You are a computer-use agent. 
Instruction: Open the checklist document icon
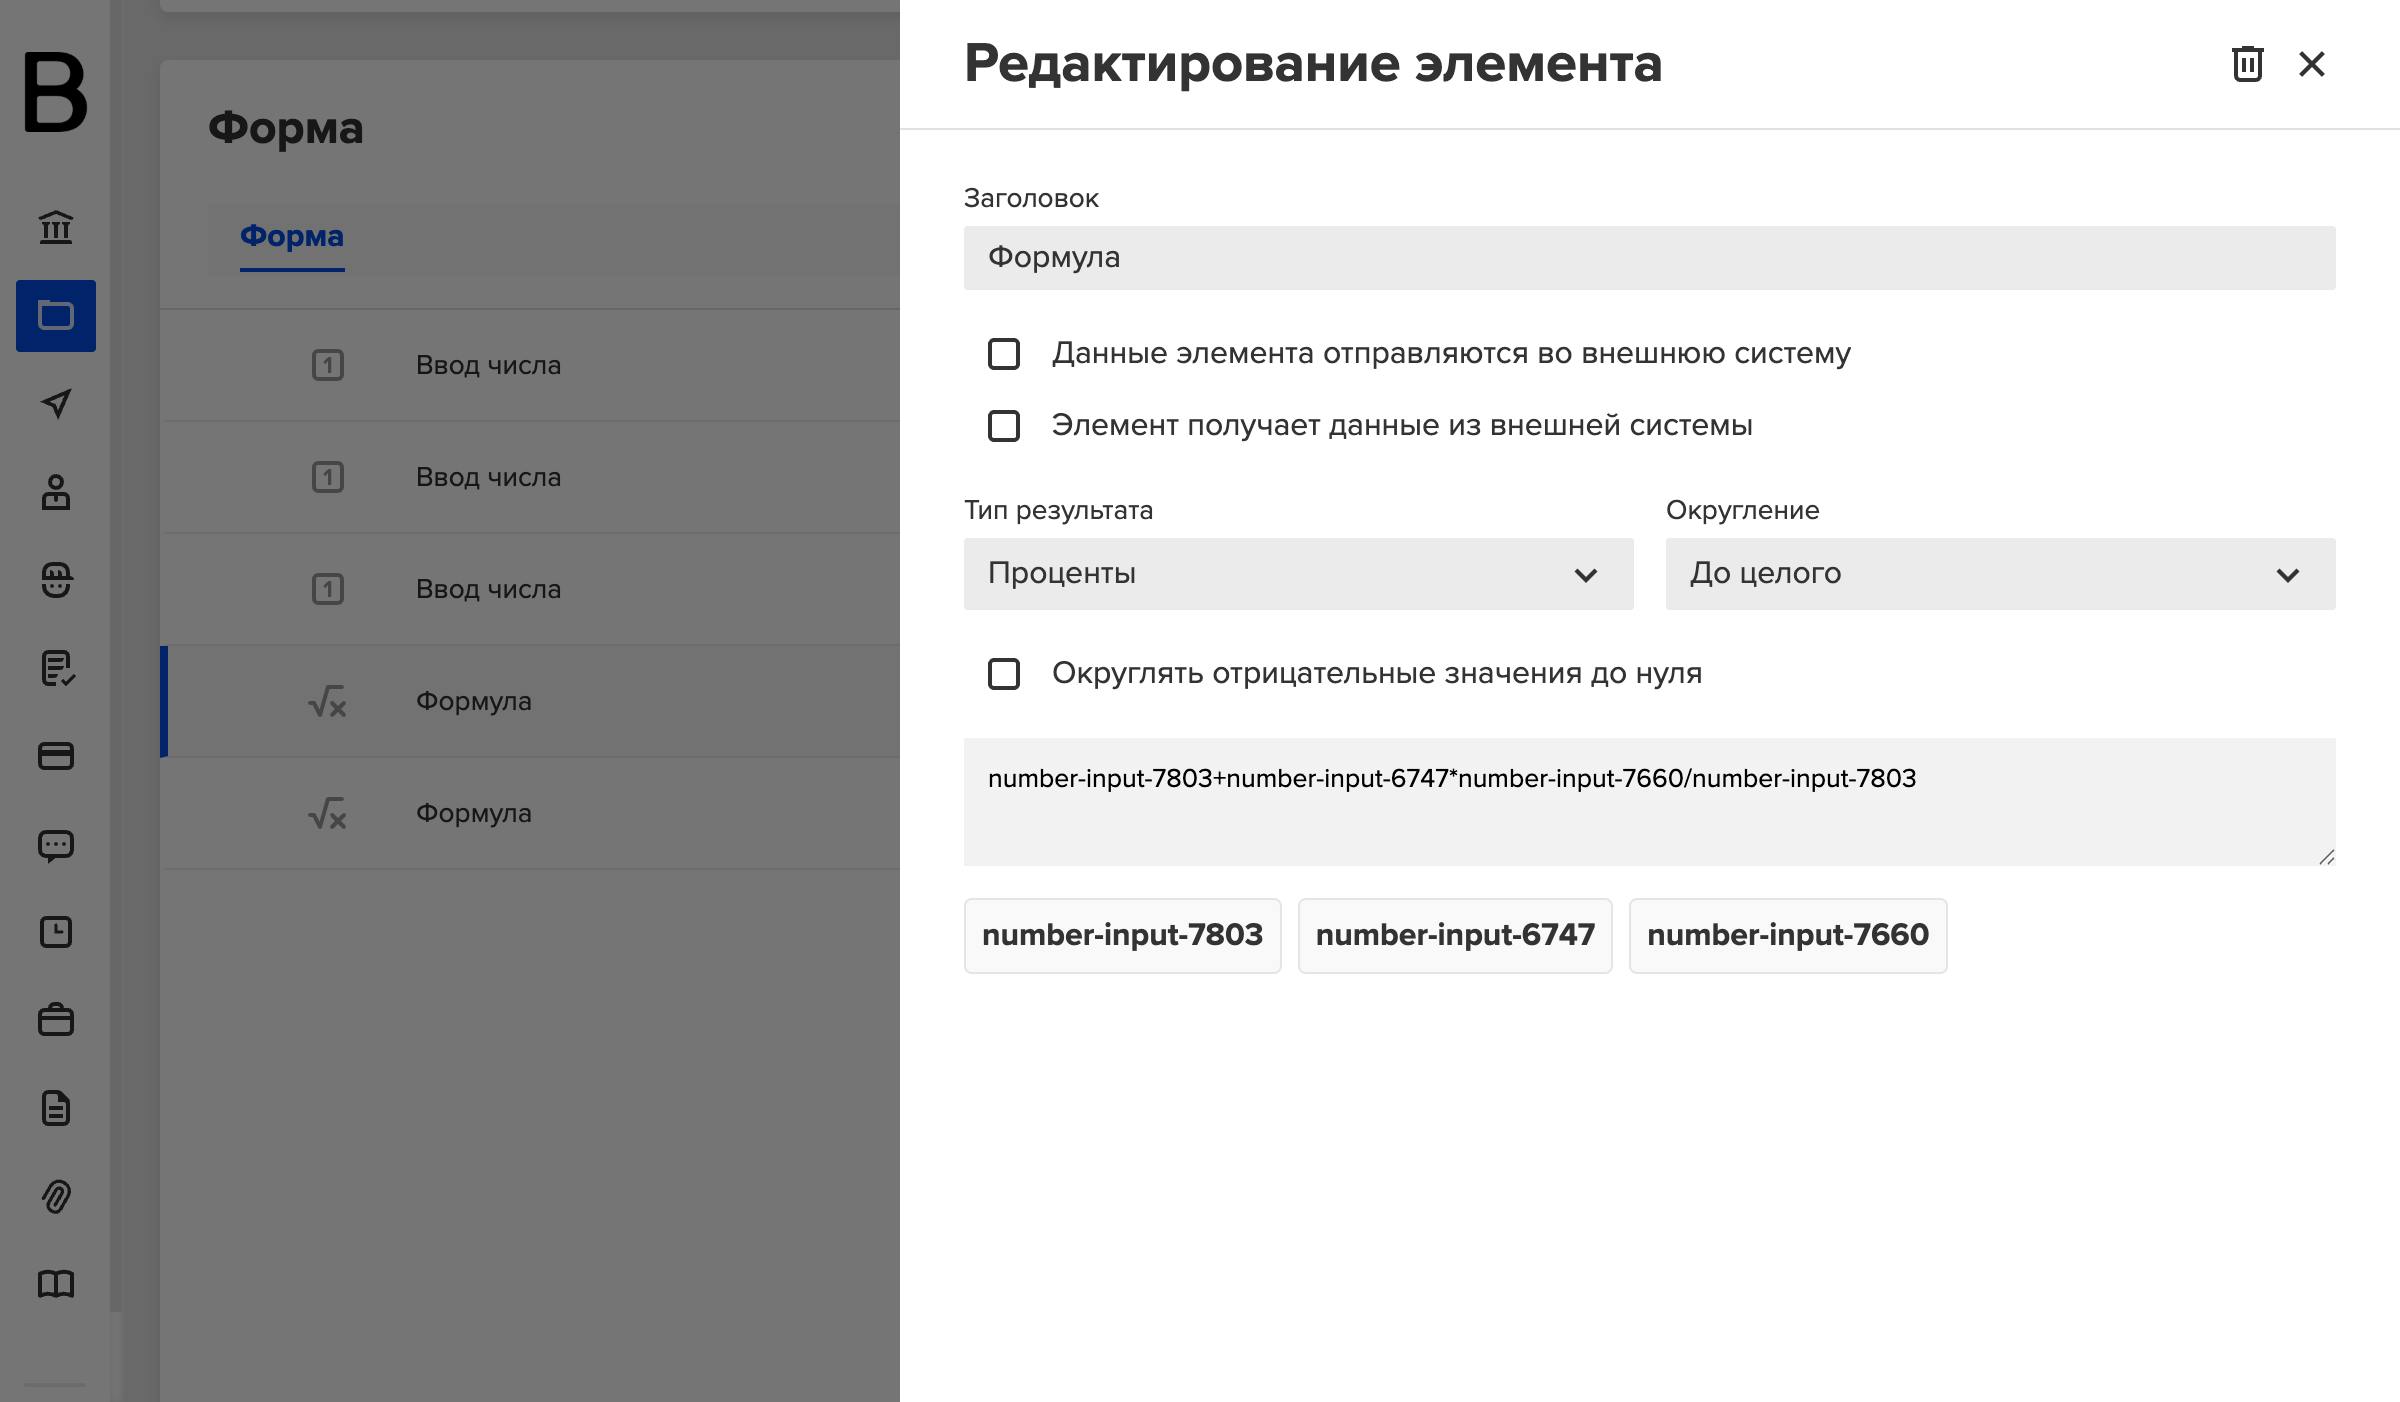56,667
